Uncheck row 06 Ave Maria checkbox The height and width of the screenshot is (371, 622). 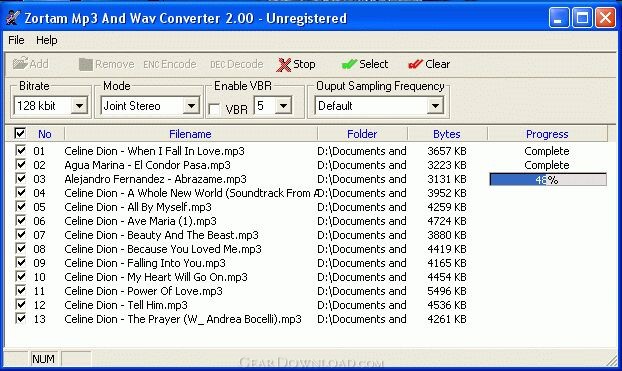20,220
